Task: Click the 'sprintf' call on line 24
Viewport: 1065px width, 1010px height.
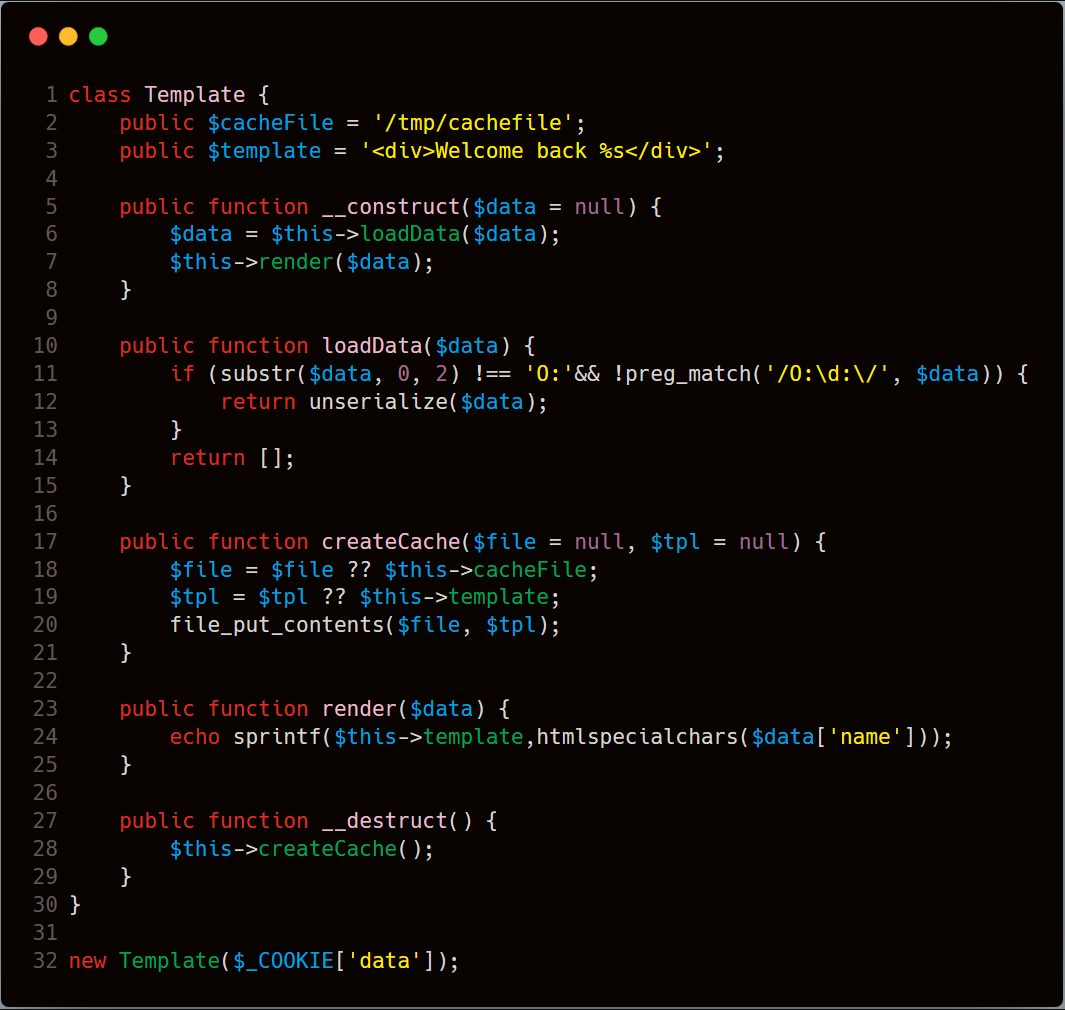Action: click(277, 737)
